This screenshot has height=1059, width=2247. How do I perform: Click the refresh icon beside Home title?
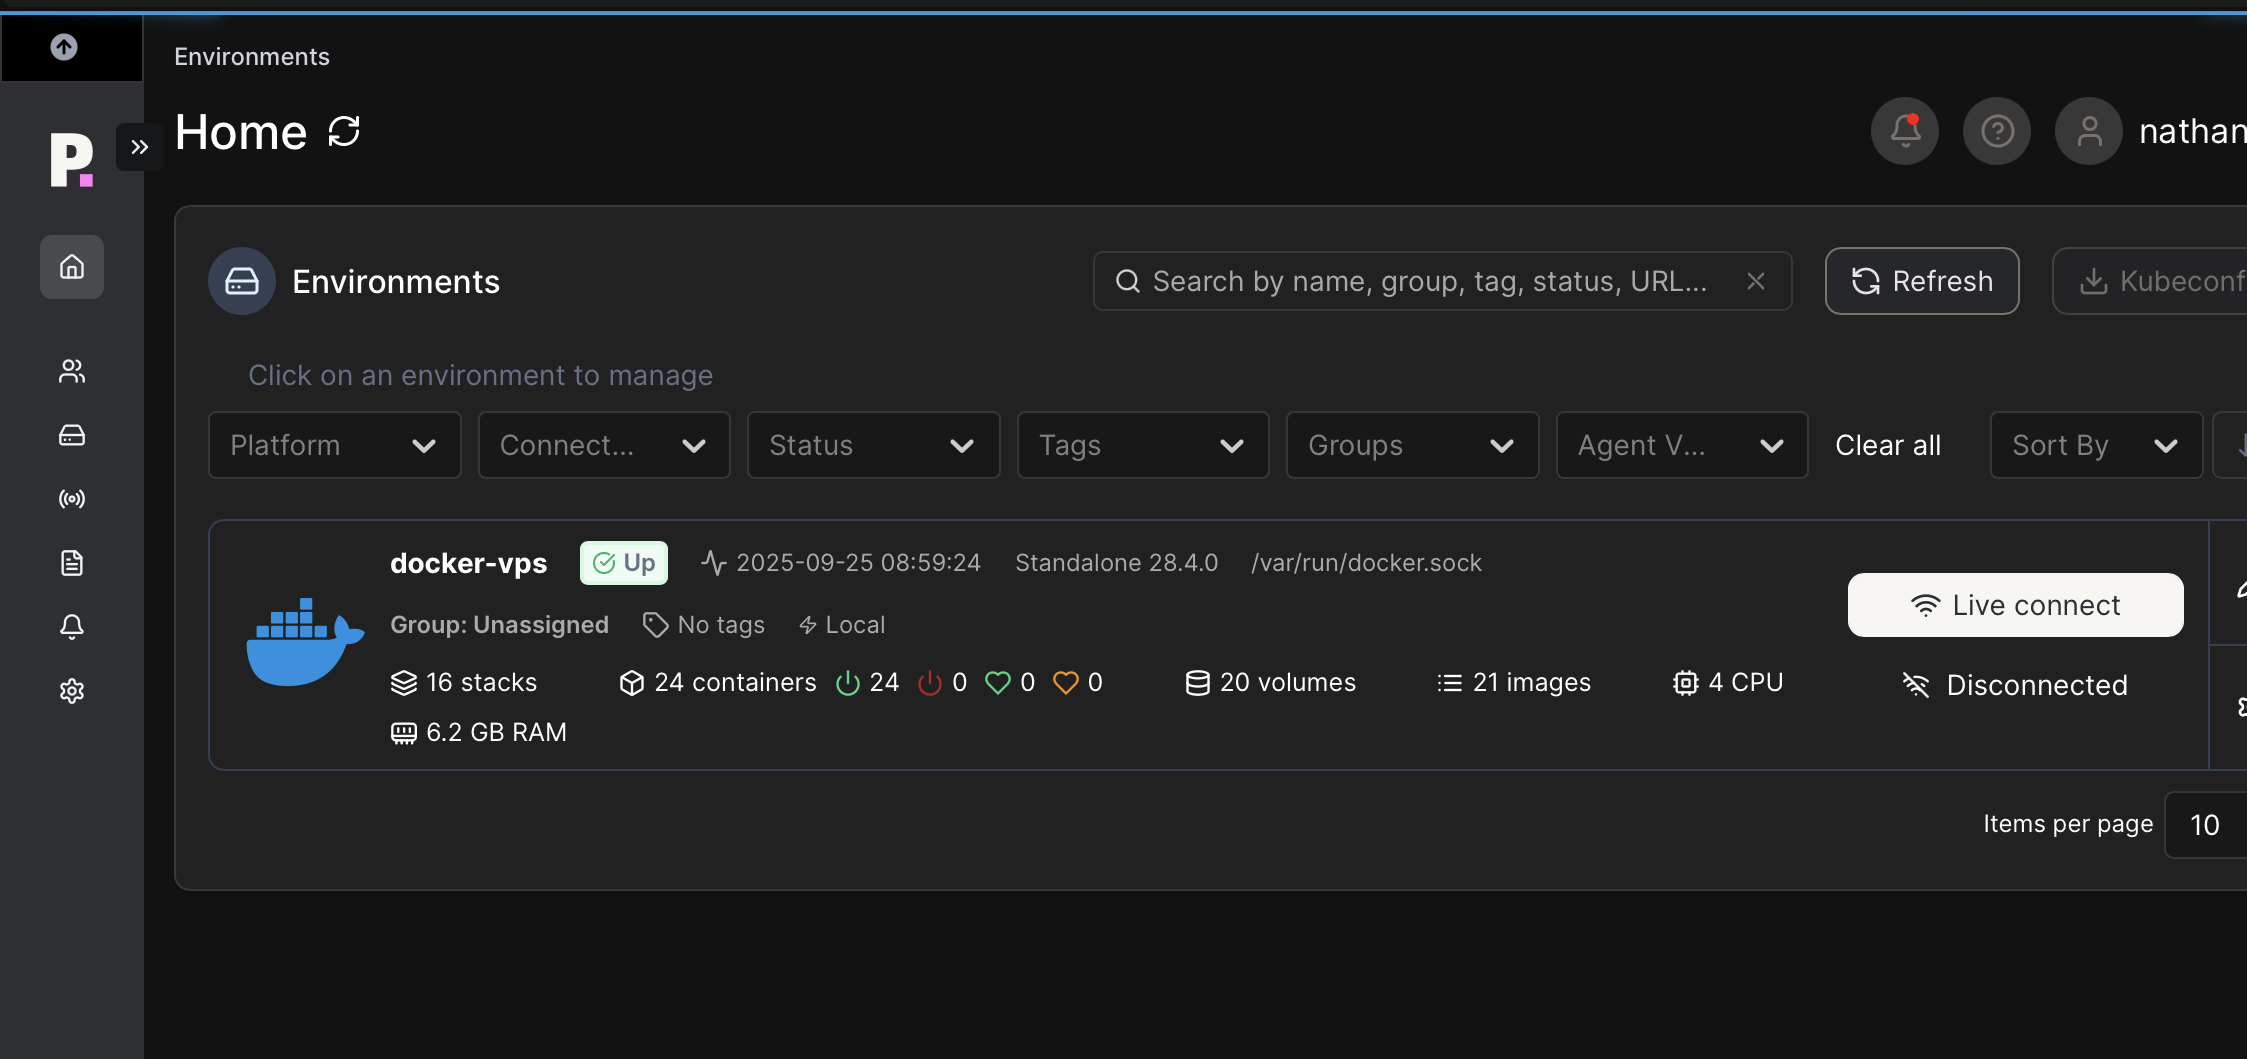click(x=344, y=132)
